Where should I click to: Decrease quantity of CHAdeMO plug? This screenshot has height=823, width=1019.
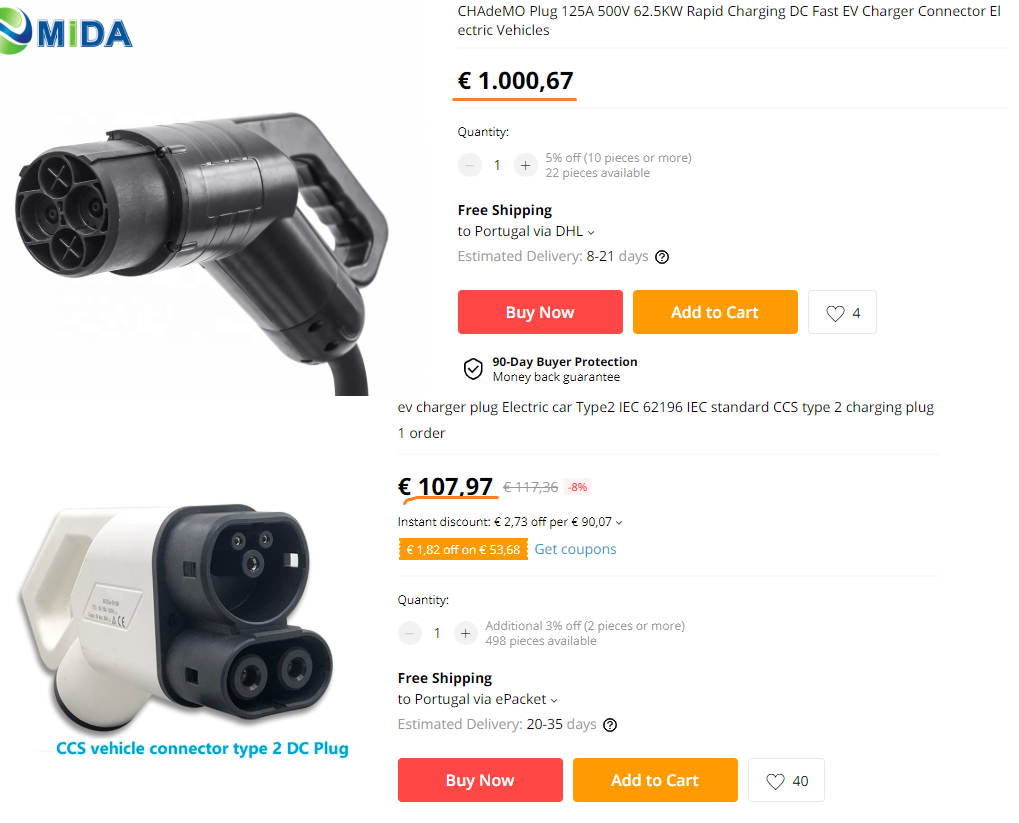coord(469,165)
